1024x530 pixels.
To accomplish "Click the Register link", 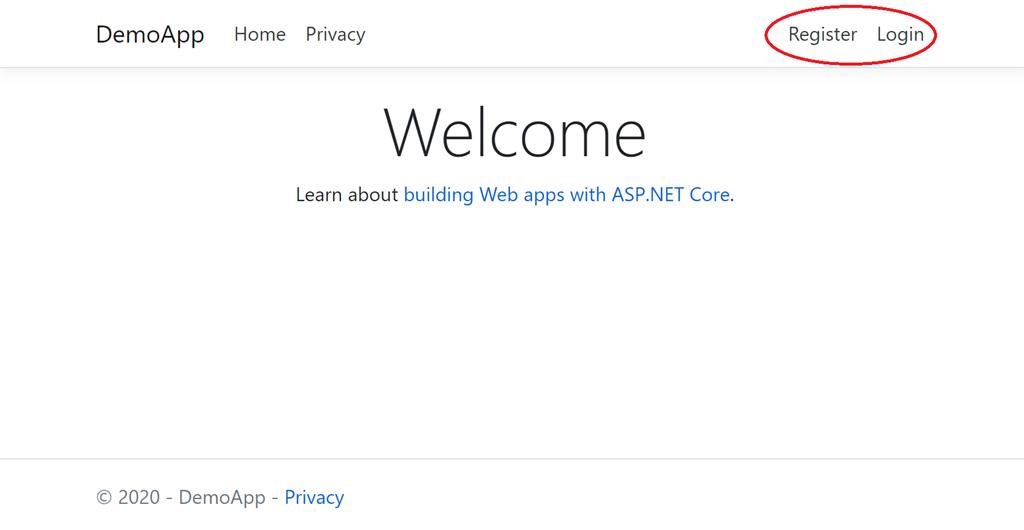I will pos(822,35).
